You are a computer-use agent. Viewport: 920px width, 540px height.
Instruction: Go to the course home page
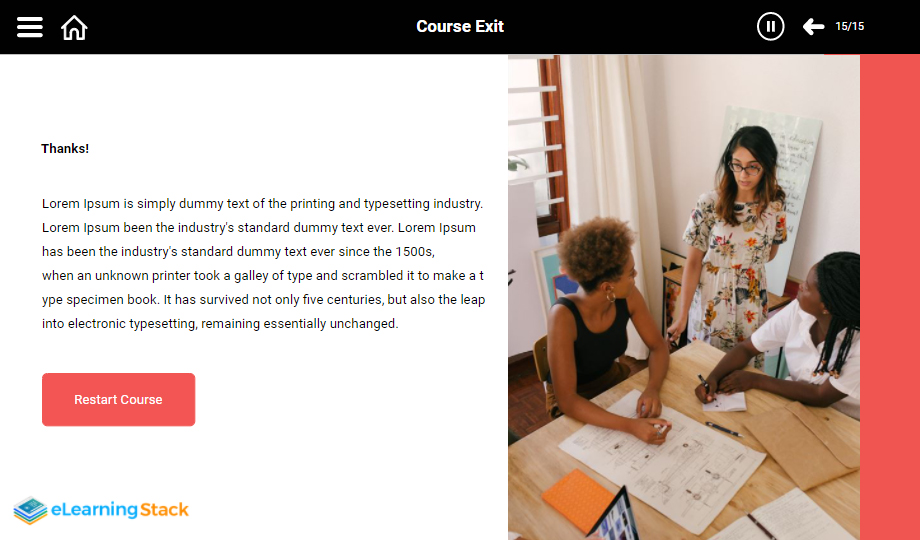(74, 27)
